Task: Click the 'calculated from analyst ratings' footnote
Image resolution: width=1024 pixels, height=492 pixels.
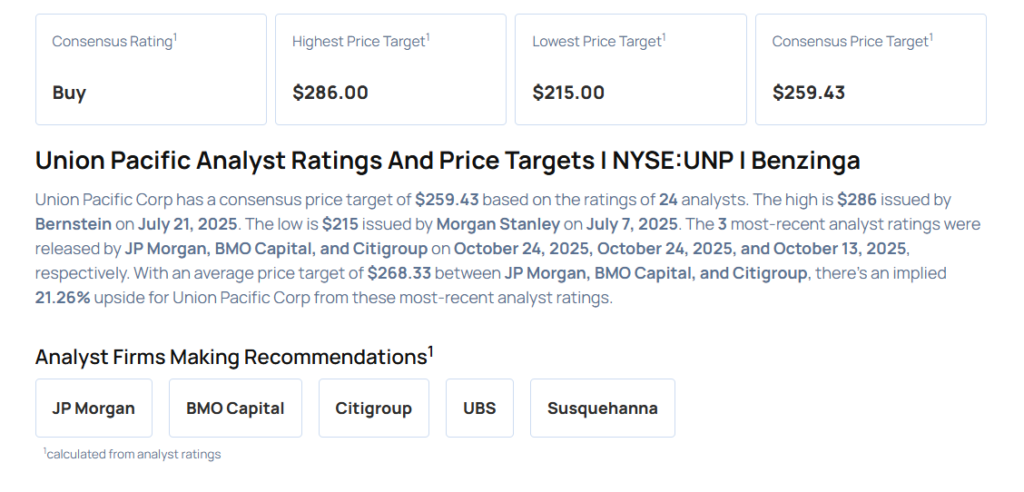Action: coord(132,454)
